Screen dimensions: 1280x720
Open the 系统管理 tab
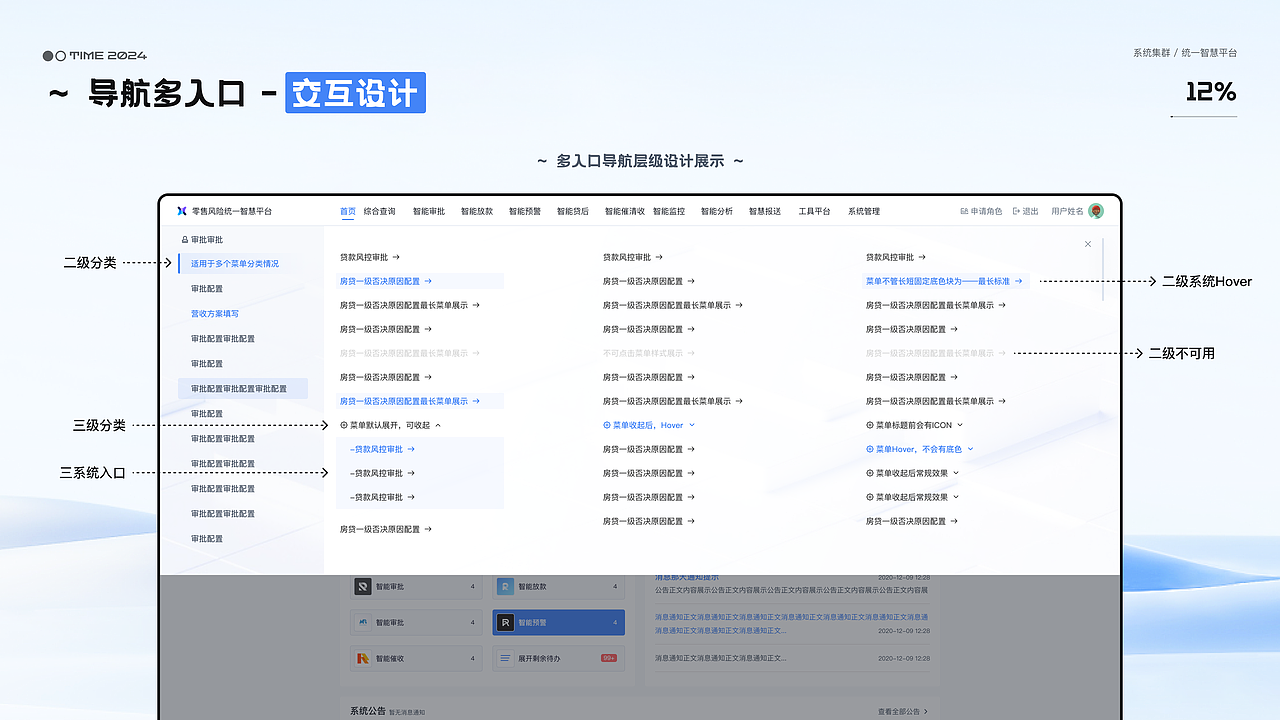pyautogui.click(x=864, y=211)
